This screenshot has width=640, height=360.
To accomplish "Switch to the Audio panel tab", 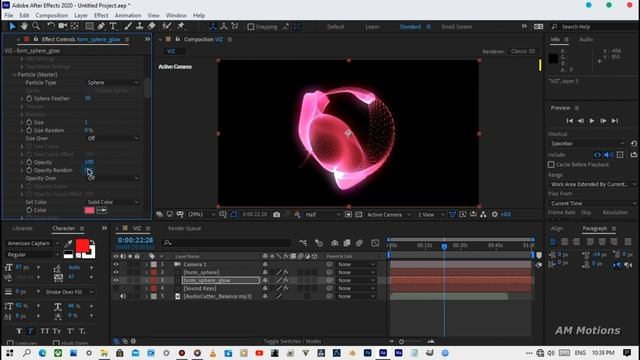I will (586, 39).
